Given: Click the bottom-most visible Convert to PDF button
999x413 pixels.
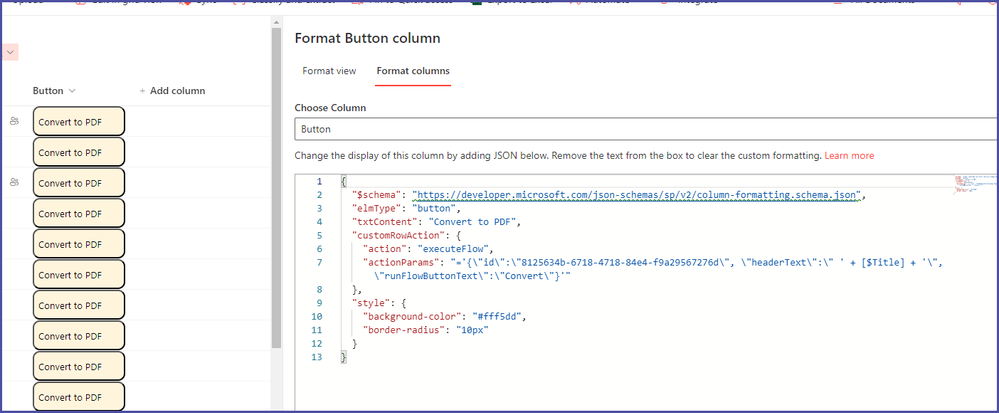Looking at the screenshot, I should tap(78, 397).
